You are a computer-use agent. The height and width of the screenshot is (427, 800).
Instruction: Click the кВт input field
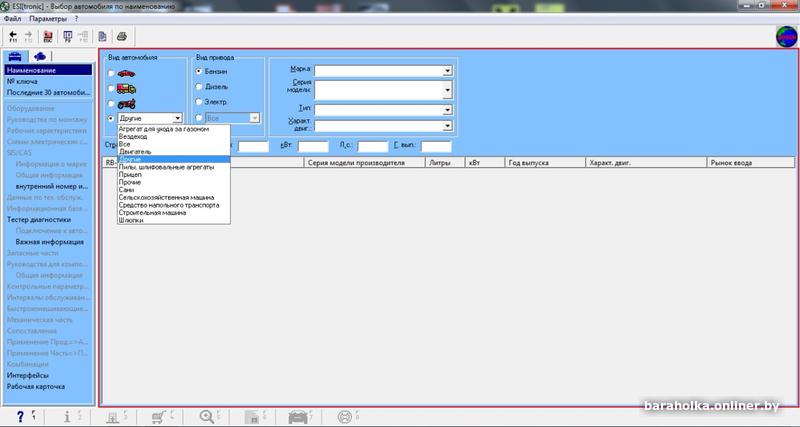coord(314,146)
